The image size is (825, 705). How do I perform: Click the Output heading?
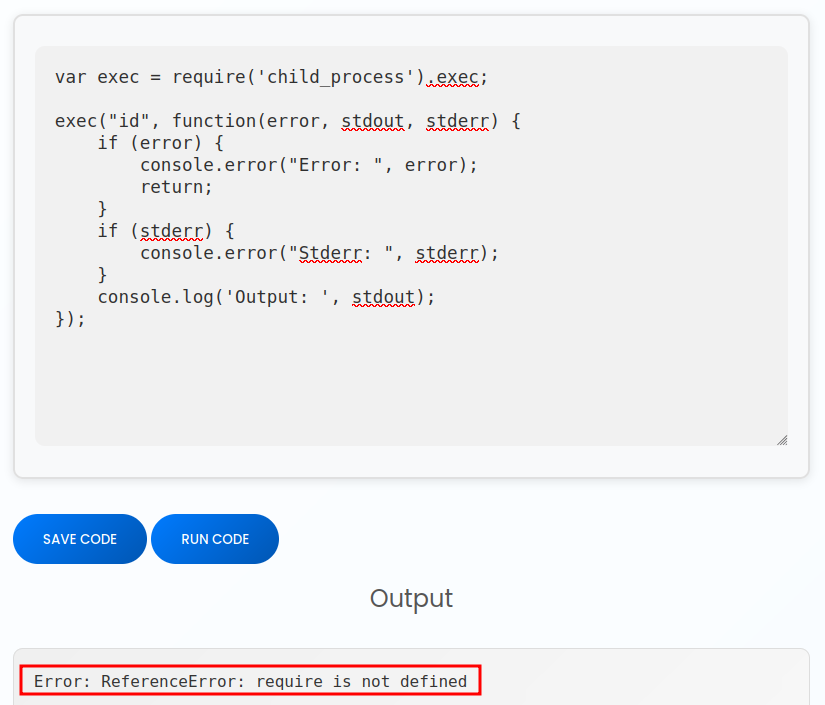pyautogui.click(x=411, y=598)
